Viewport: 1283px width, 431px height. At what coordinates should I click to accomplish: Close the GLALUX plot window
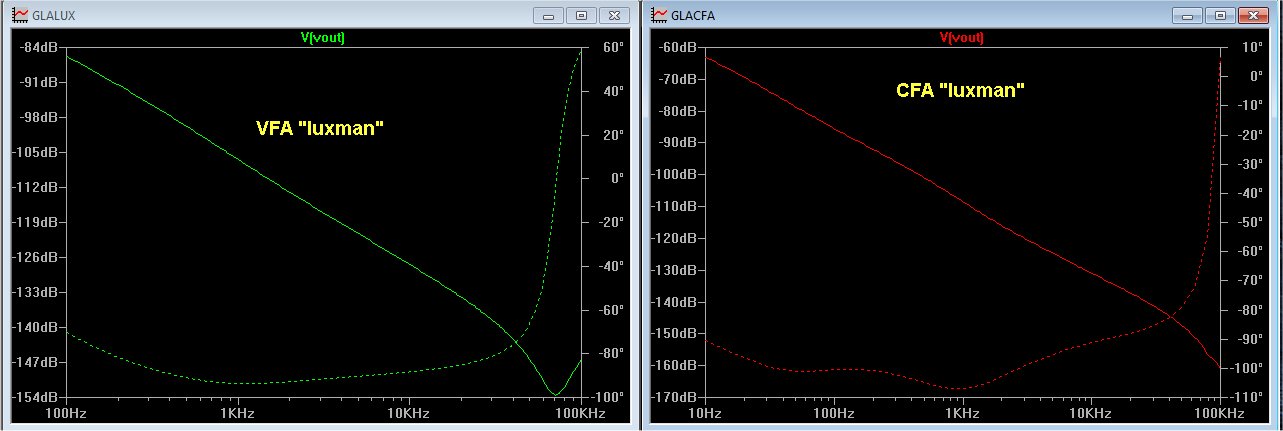pyautogui.click(x=613, y=16)
